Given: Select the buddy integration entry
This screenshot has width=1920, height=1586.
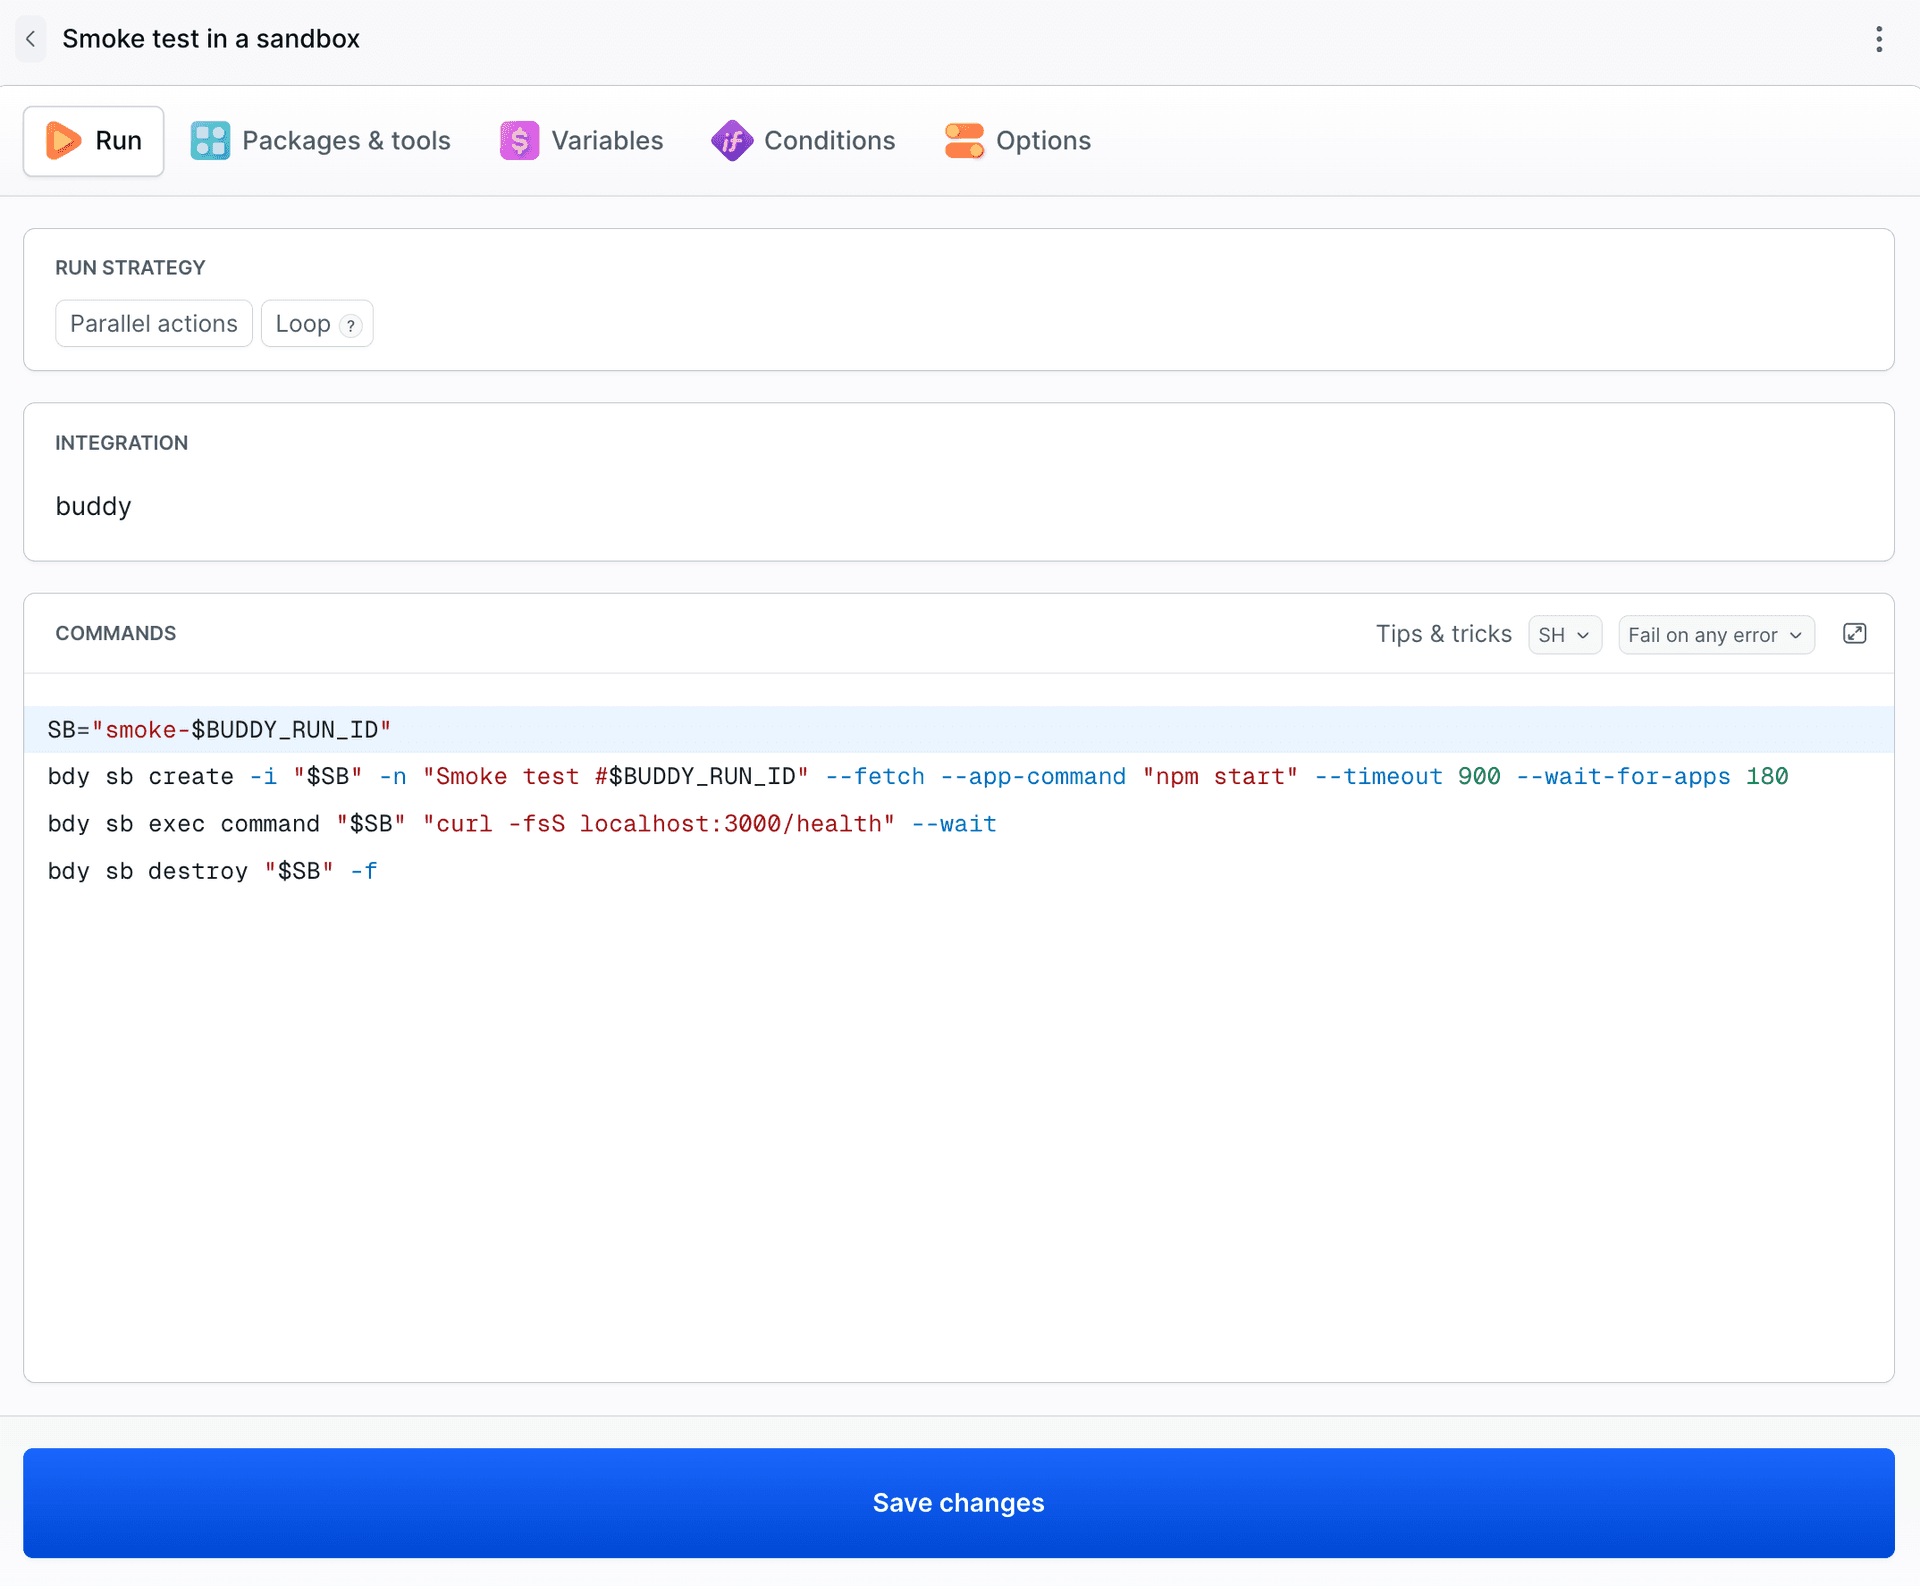Looking at the screenshot, I should (x=94, y=506).
